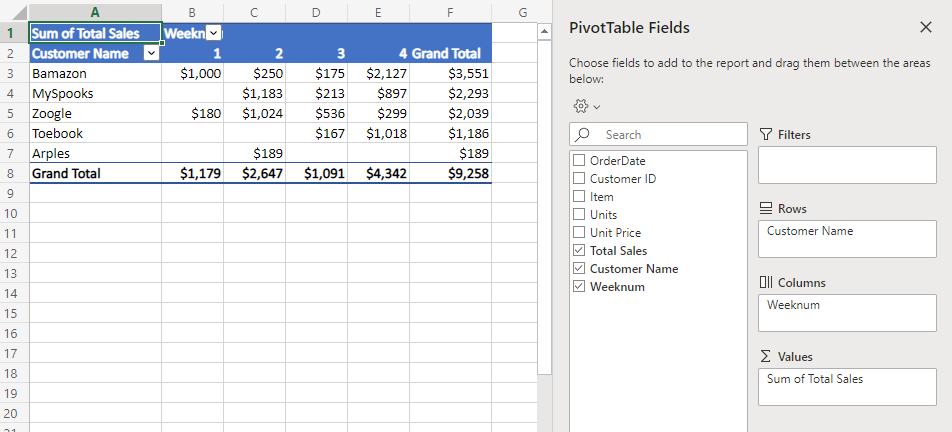Click the Filters funnel icon

click(x=766, y=135)
